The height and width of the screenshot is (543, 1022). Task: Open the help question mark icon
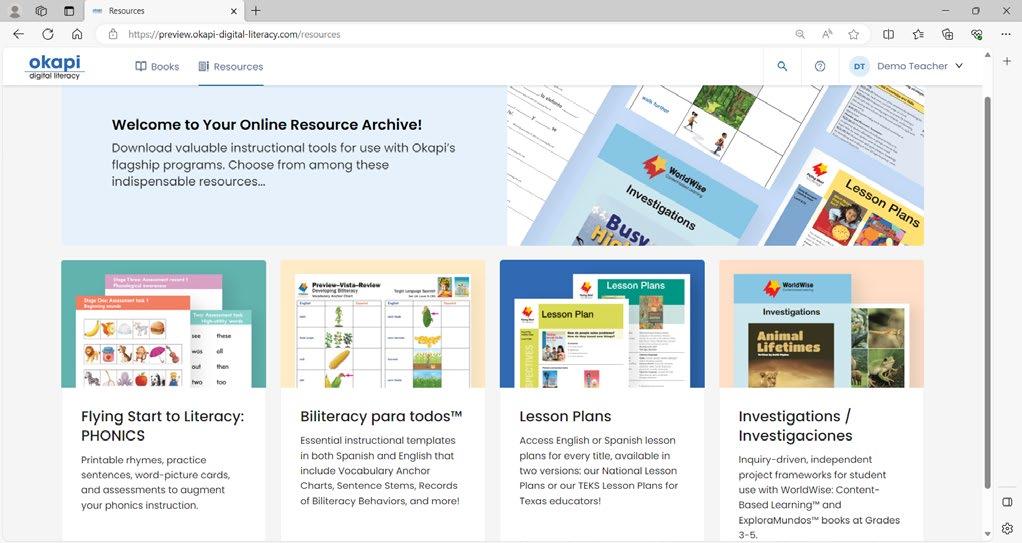click(x=820, y=66)
